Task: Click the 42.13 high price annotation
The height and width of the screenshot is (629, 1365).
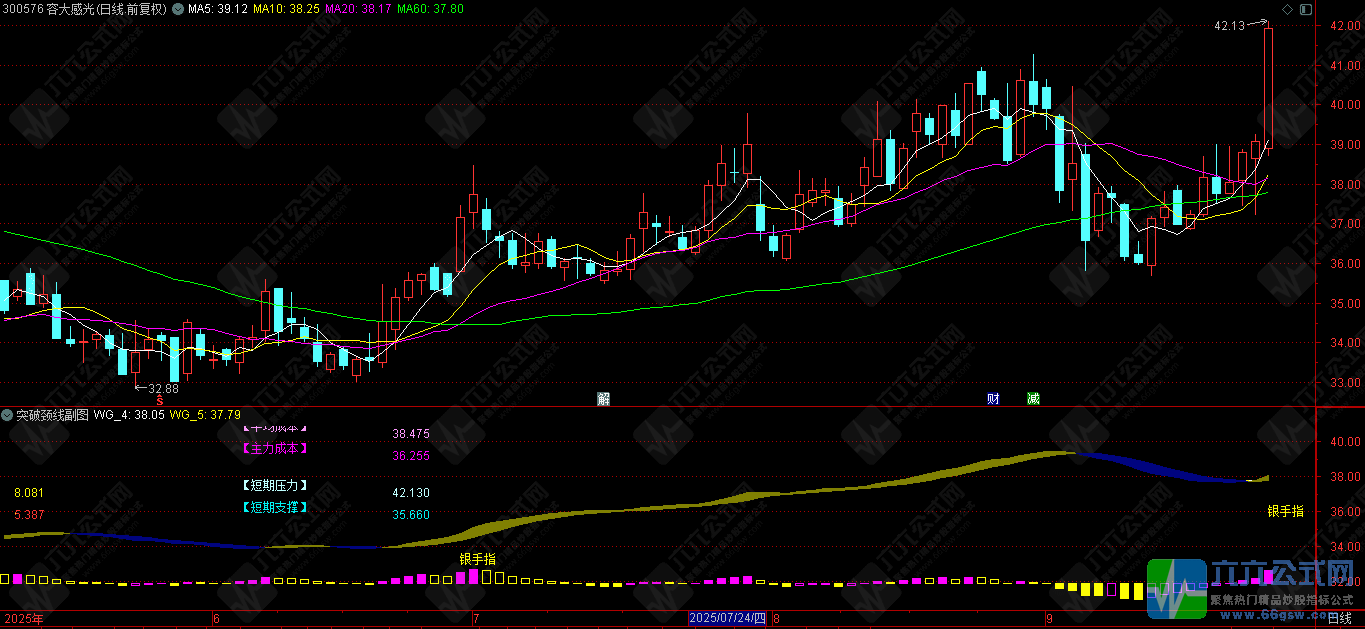Action: click(1229, 26)
